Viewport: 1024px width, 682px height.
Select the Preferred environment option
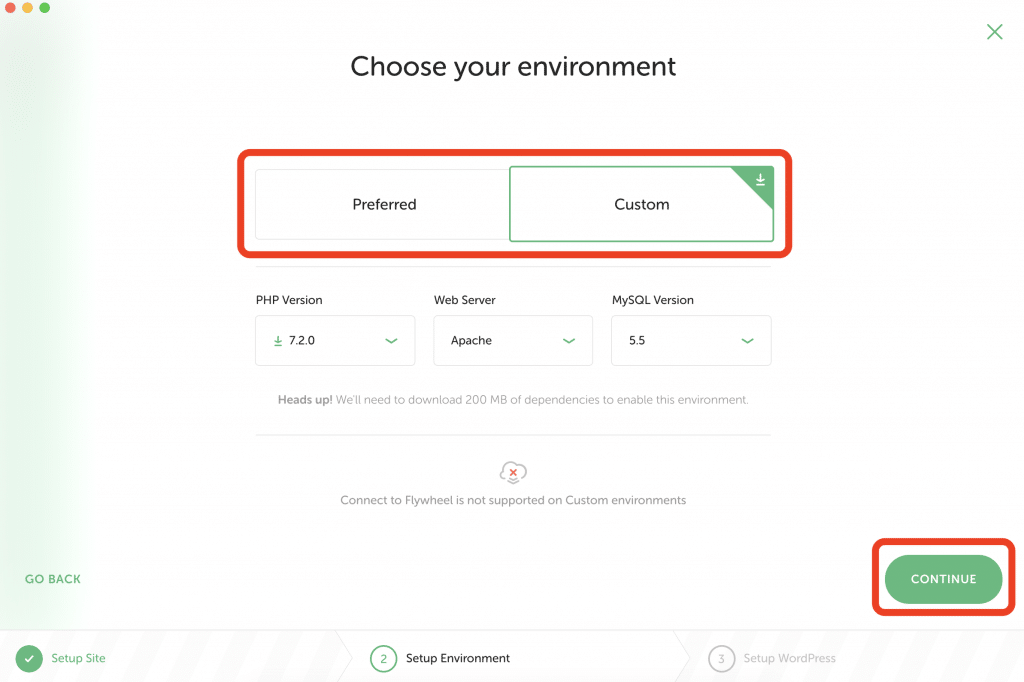(x=382, y=204)
